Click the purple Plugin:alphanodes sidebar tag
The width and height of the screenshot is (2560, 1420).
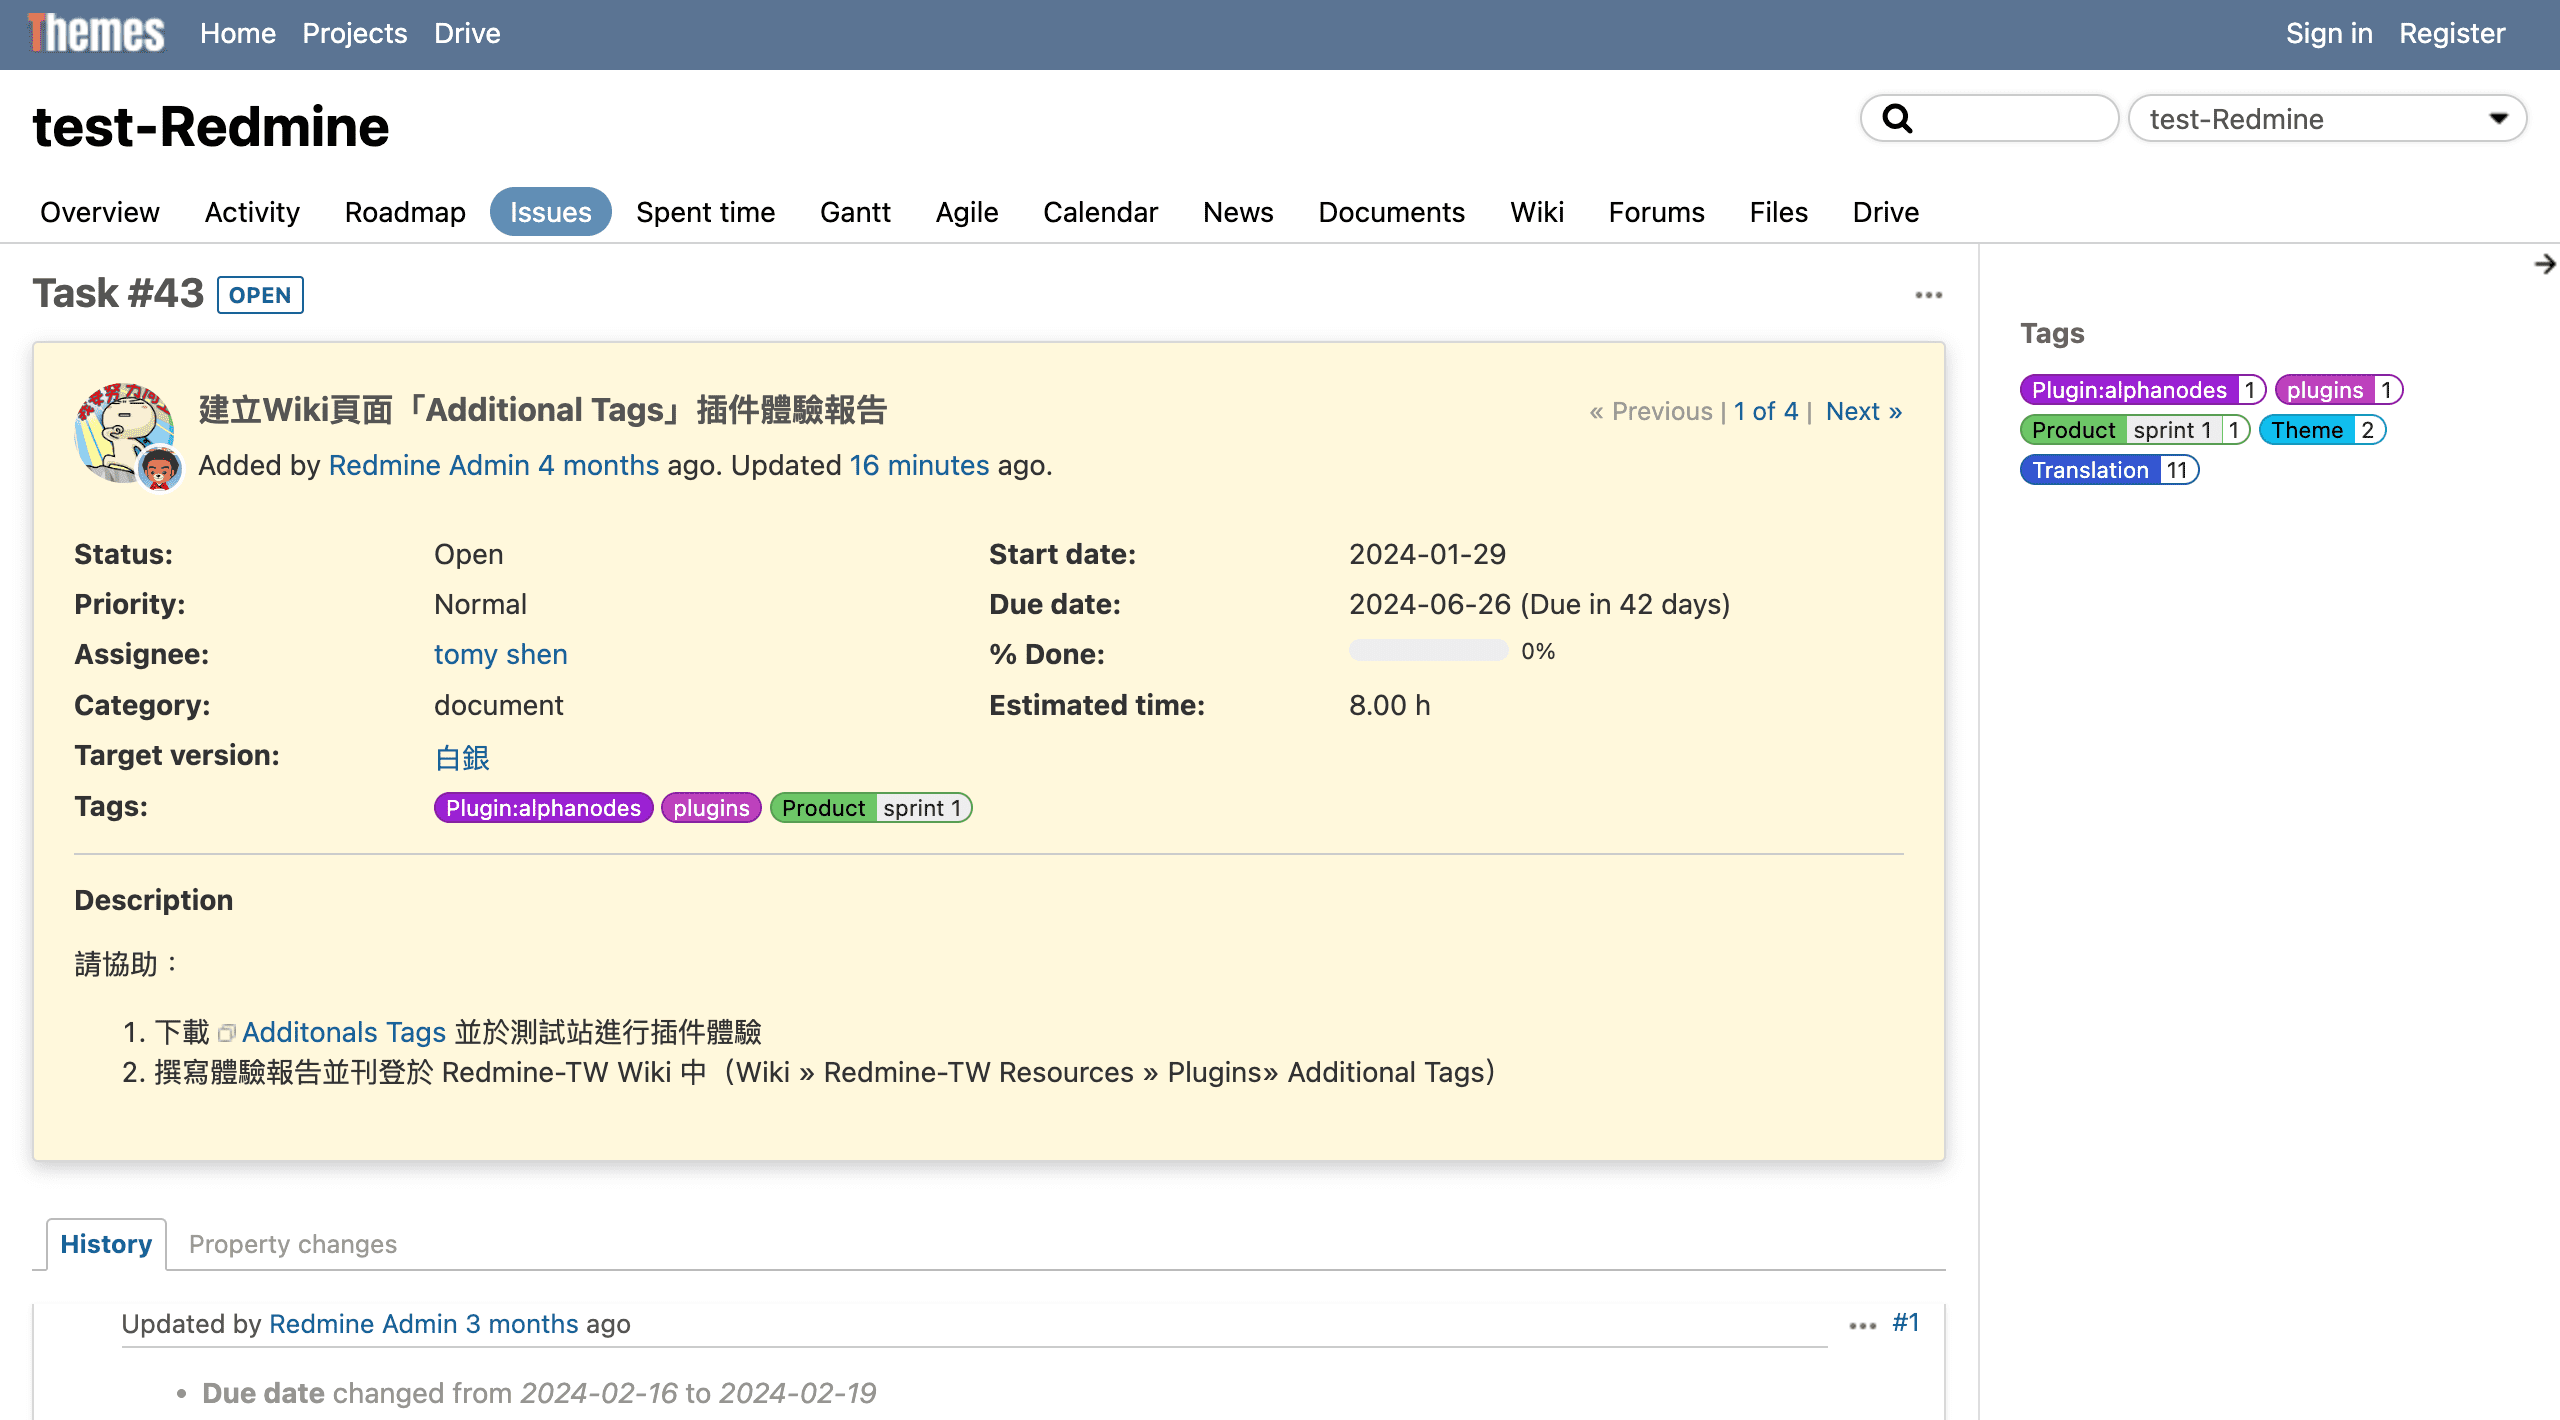(2128, 390)
